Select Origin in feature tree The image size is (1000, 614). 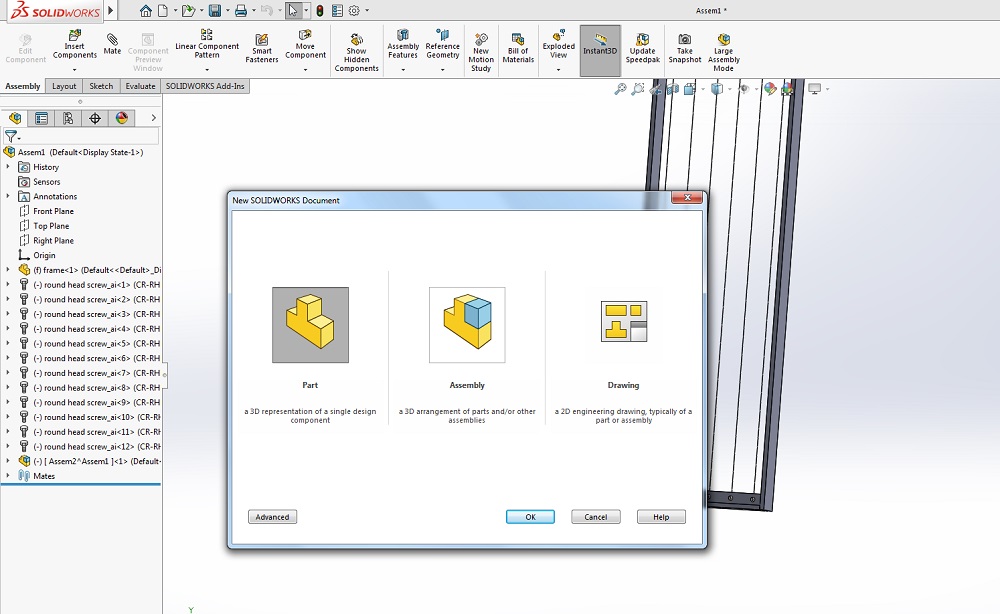(44, 255)
